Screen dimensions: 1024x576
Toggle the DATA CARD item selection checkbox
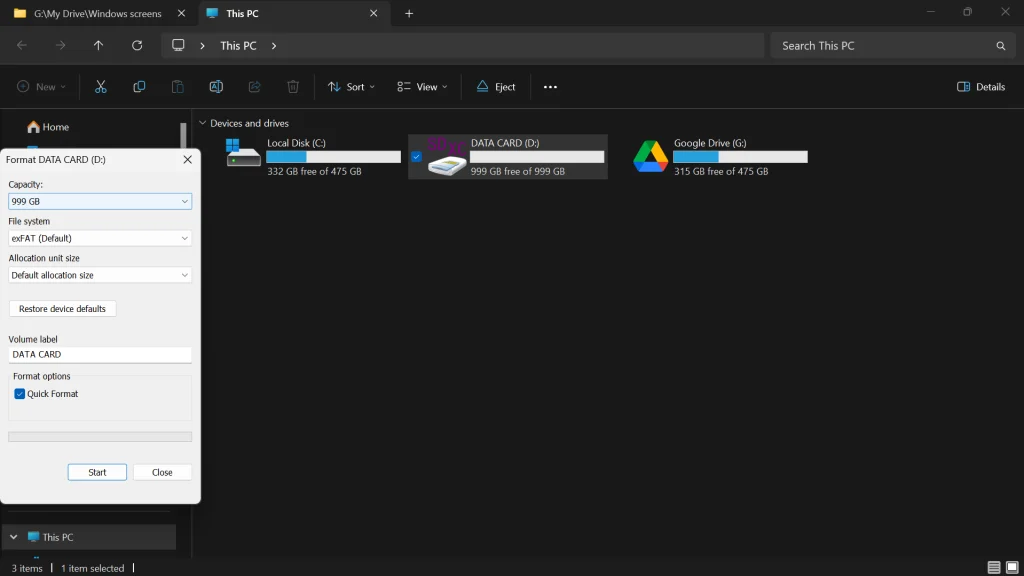(x=416, y=157)
